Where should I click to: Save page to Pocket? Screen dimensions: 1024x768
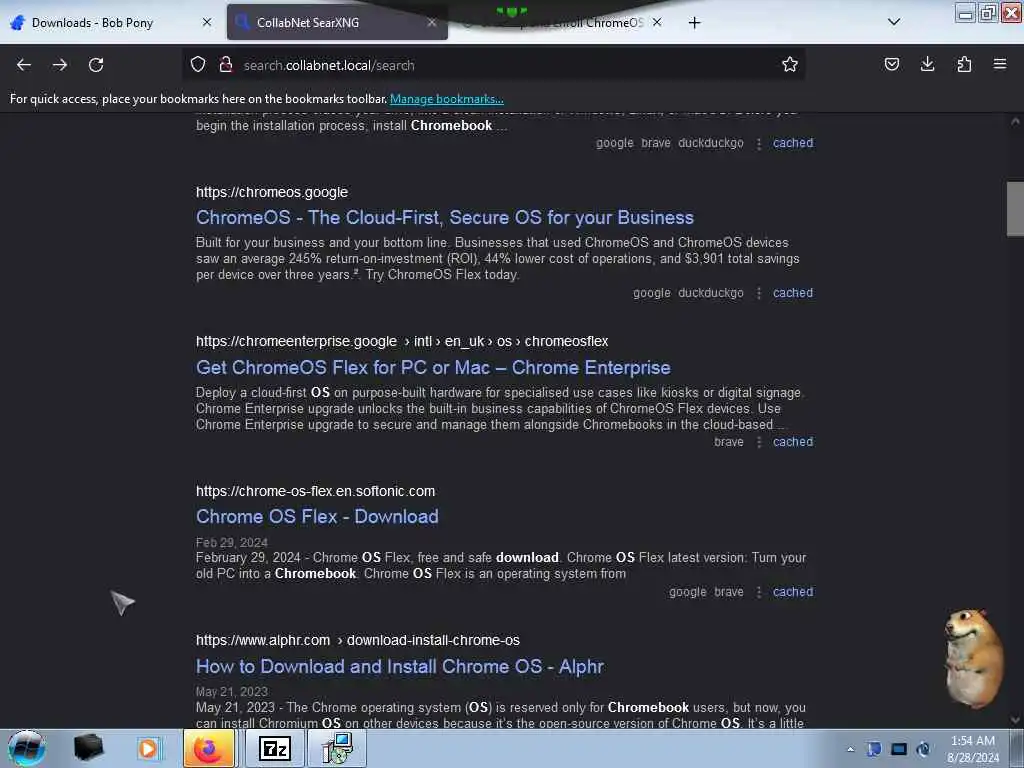point(891,64)
